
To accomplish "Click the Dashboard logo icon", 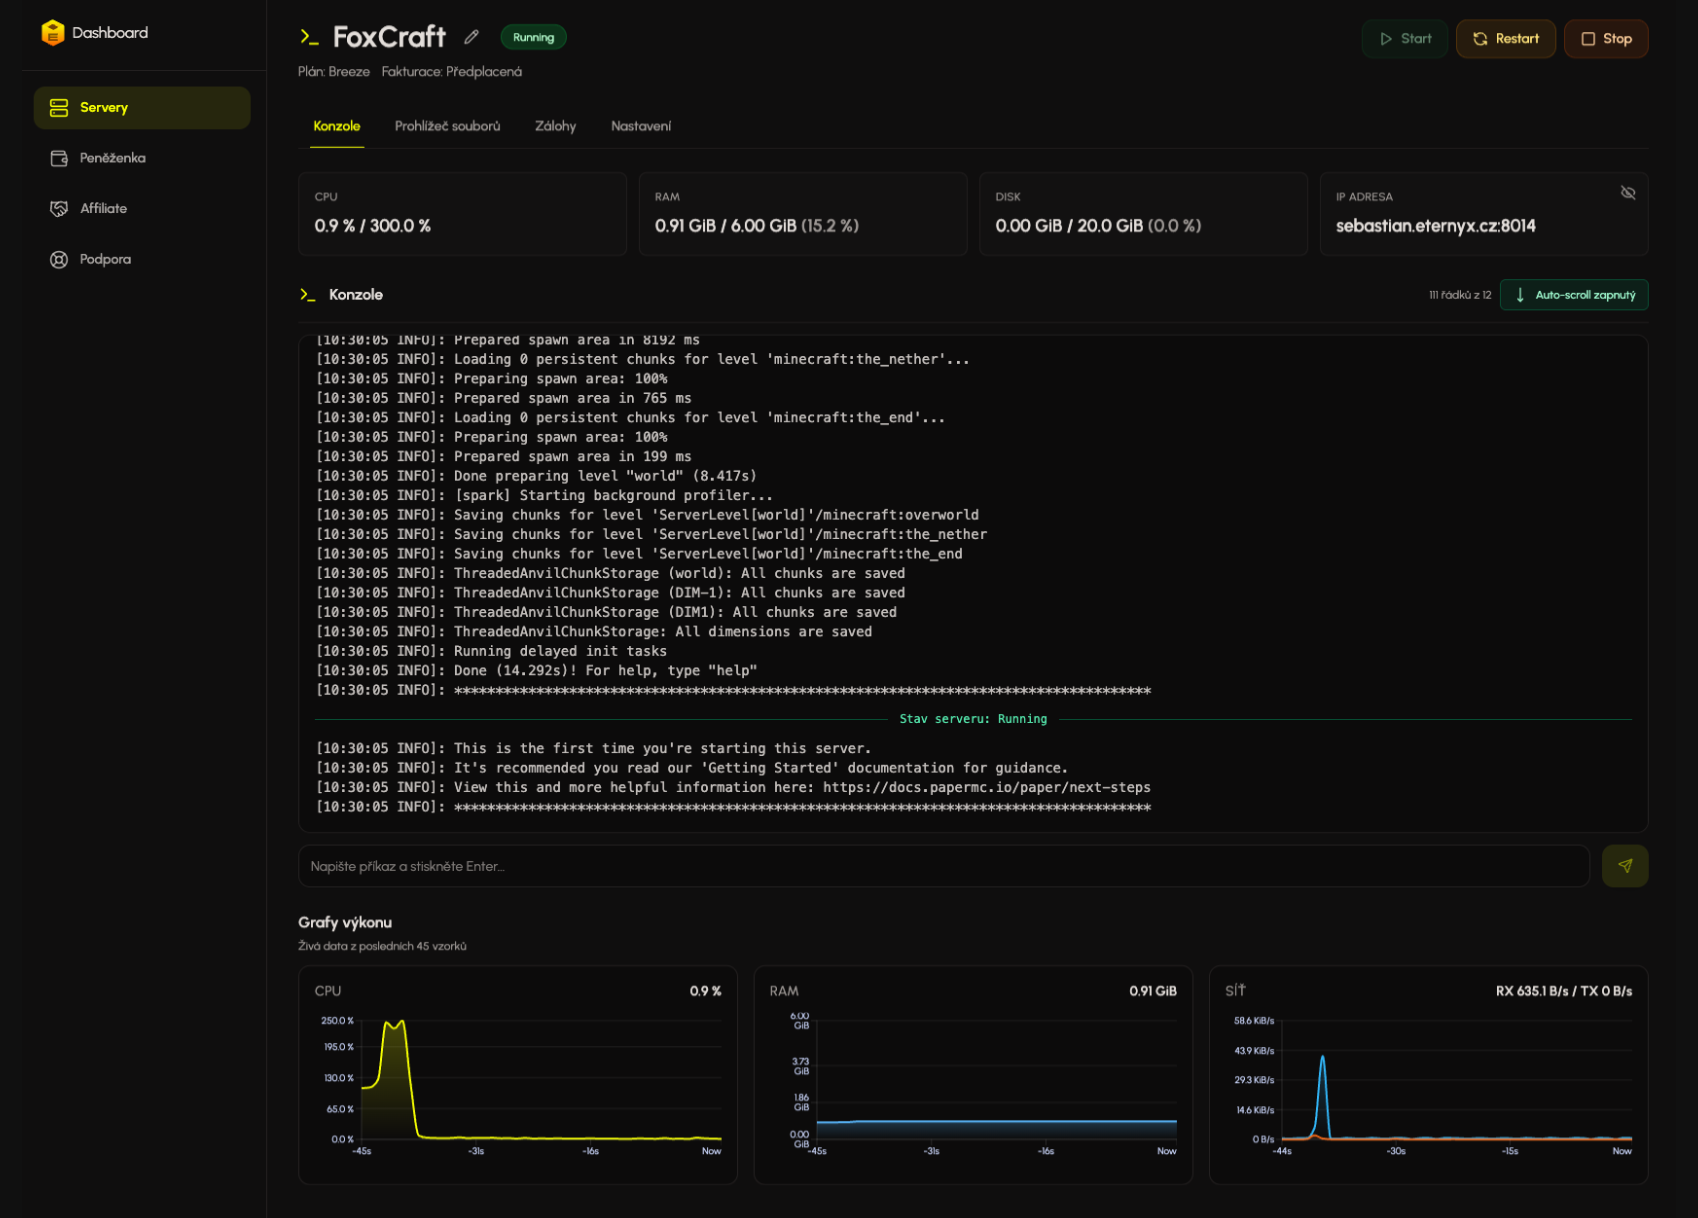I will [x=53, y=33].
